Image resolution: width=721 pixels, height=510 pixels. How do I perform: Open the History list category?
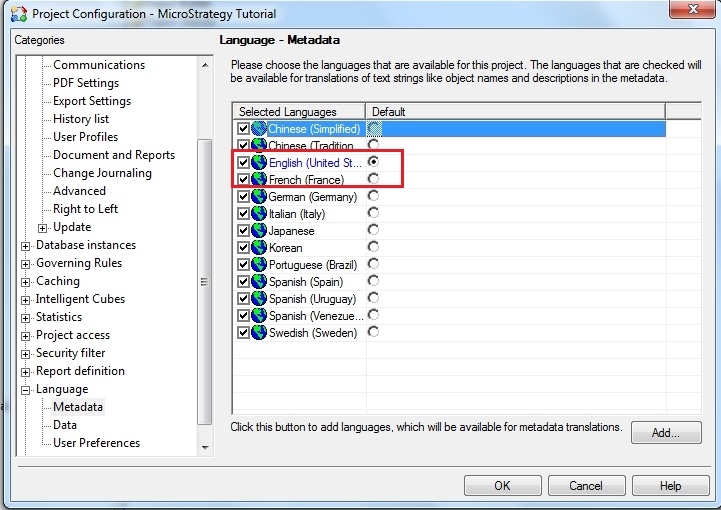click(81, 119)
